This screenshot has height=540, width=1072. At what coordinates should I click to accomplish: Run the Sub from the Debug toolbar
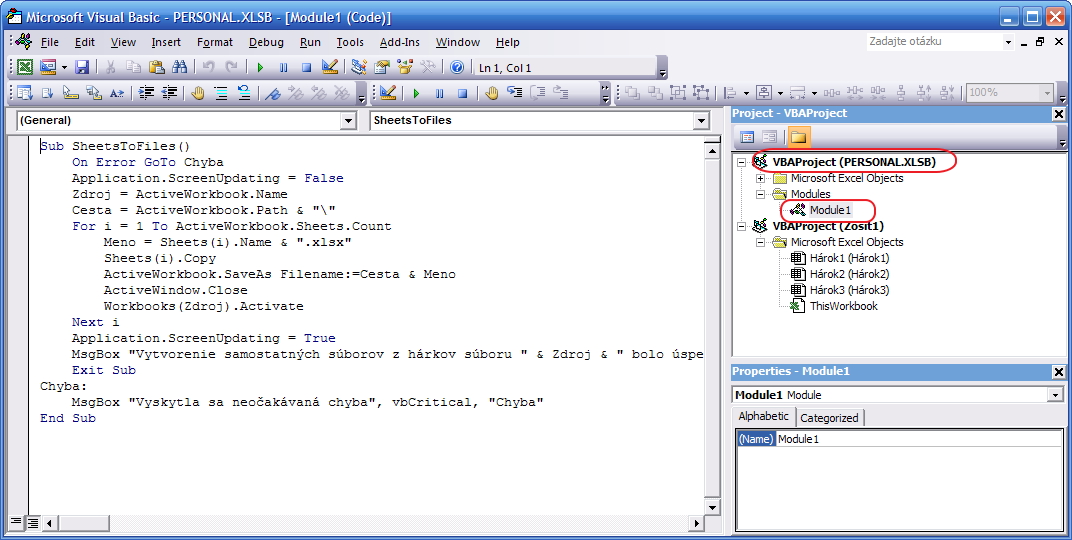[x=416, y=93]
